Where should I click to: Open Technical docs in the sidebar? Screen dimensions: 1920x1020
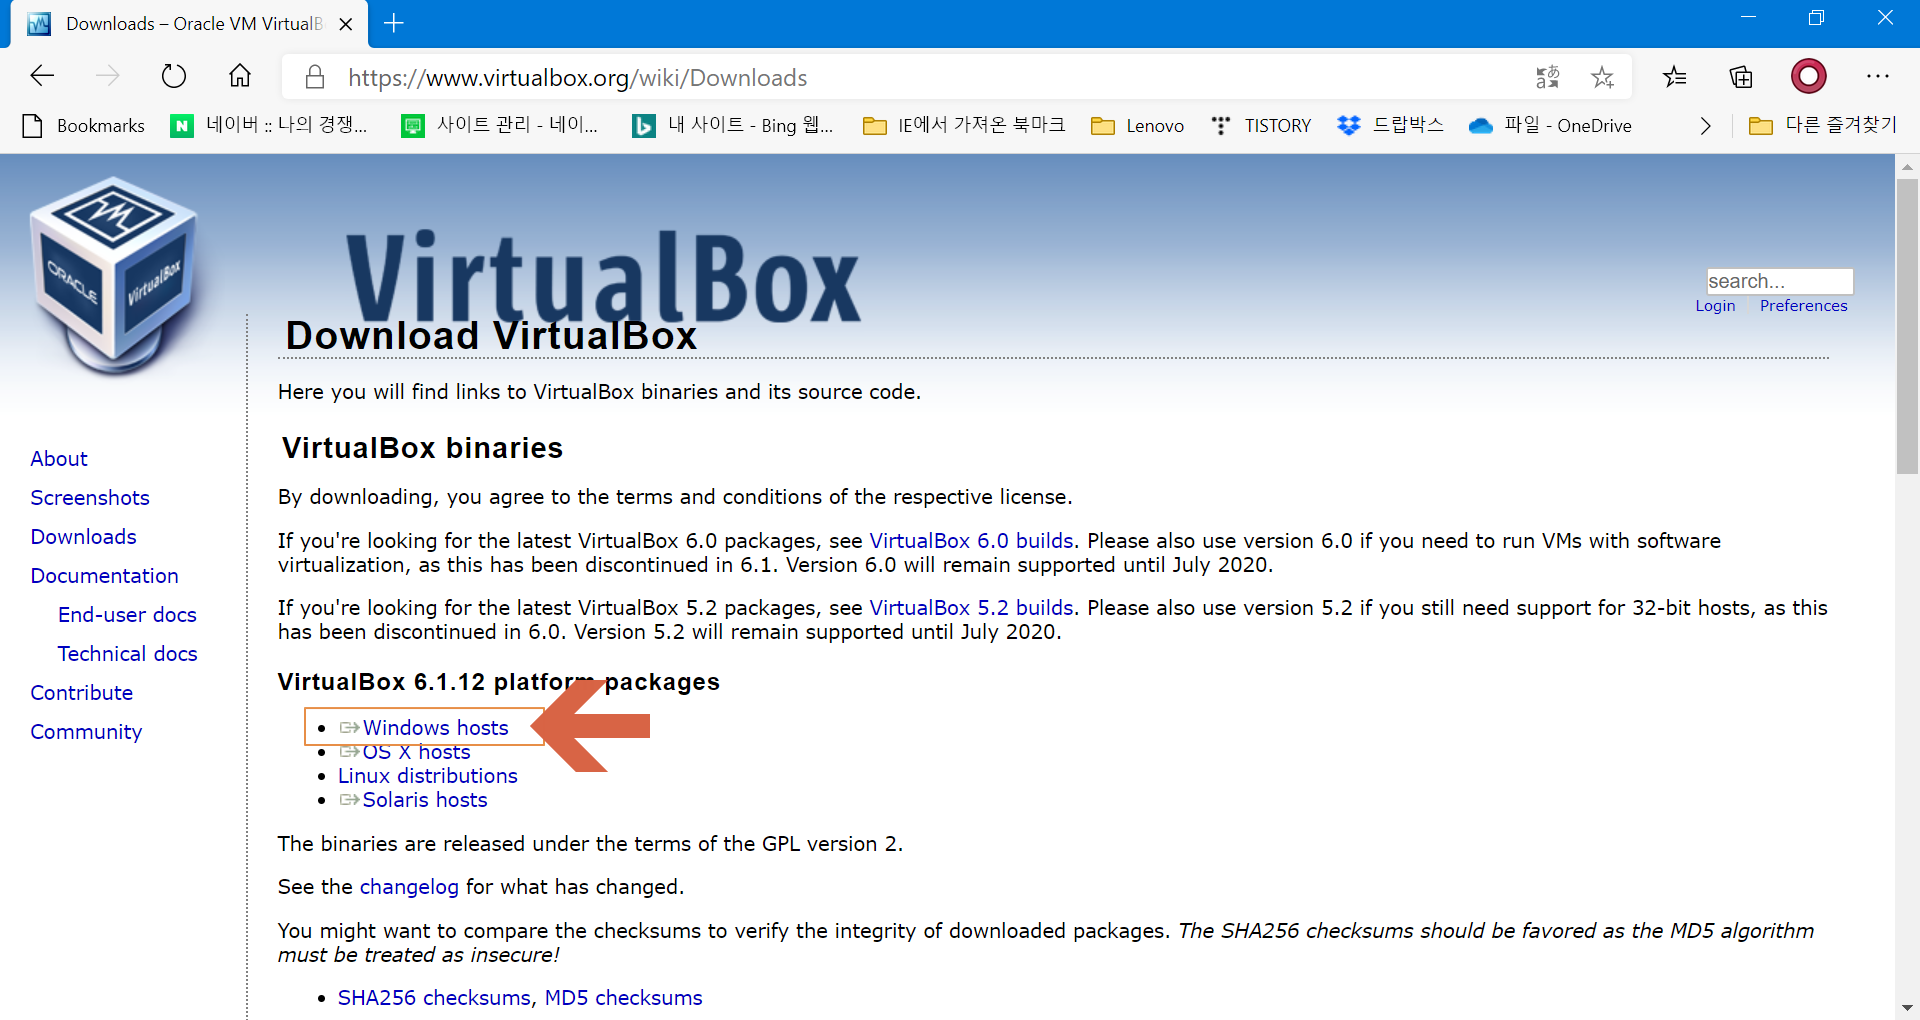point(127,654)
